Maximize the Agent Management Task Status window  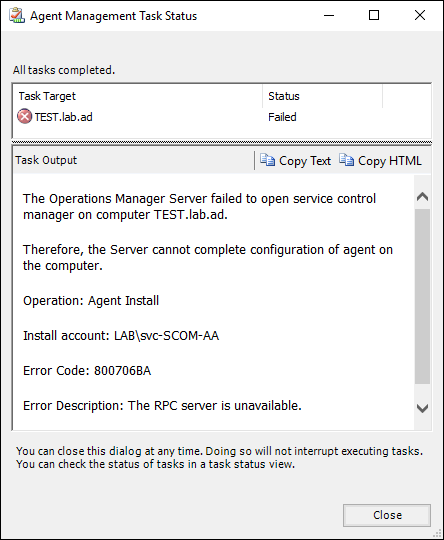tap(374, 15)
